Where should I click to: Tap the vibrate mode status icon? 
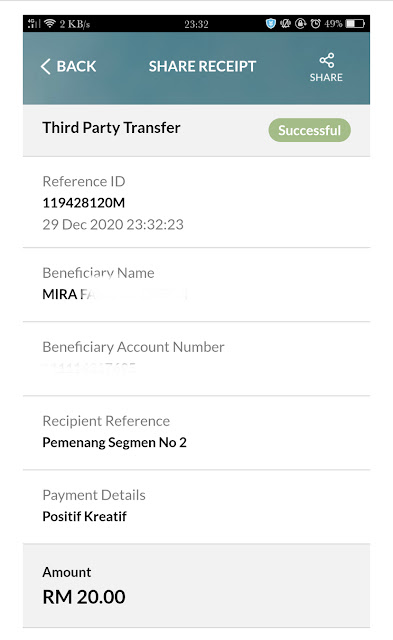tap(285, 24)
